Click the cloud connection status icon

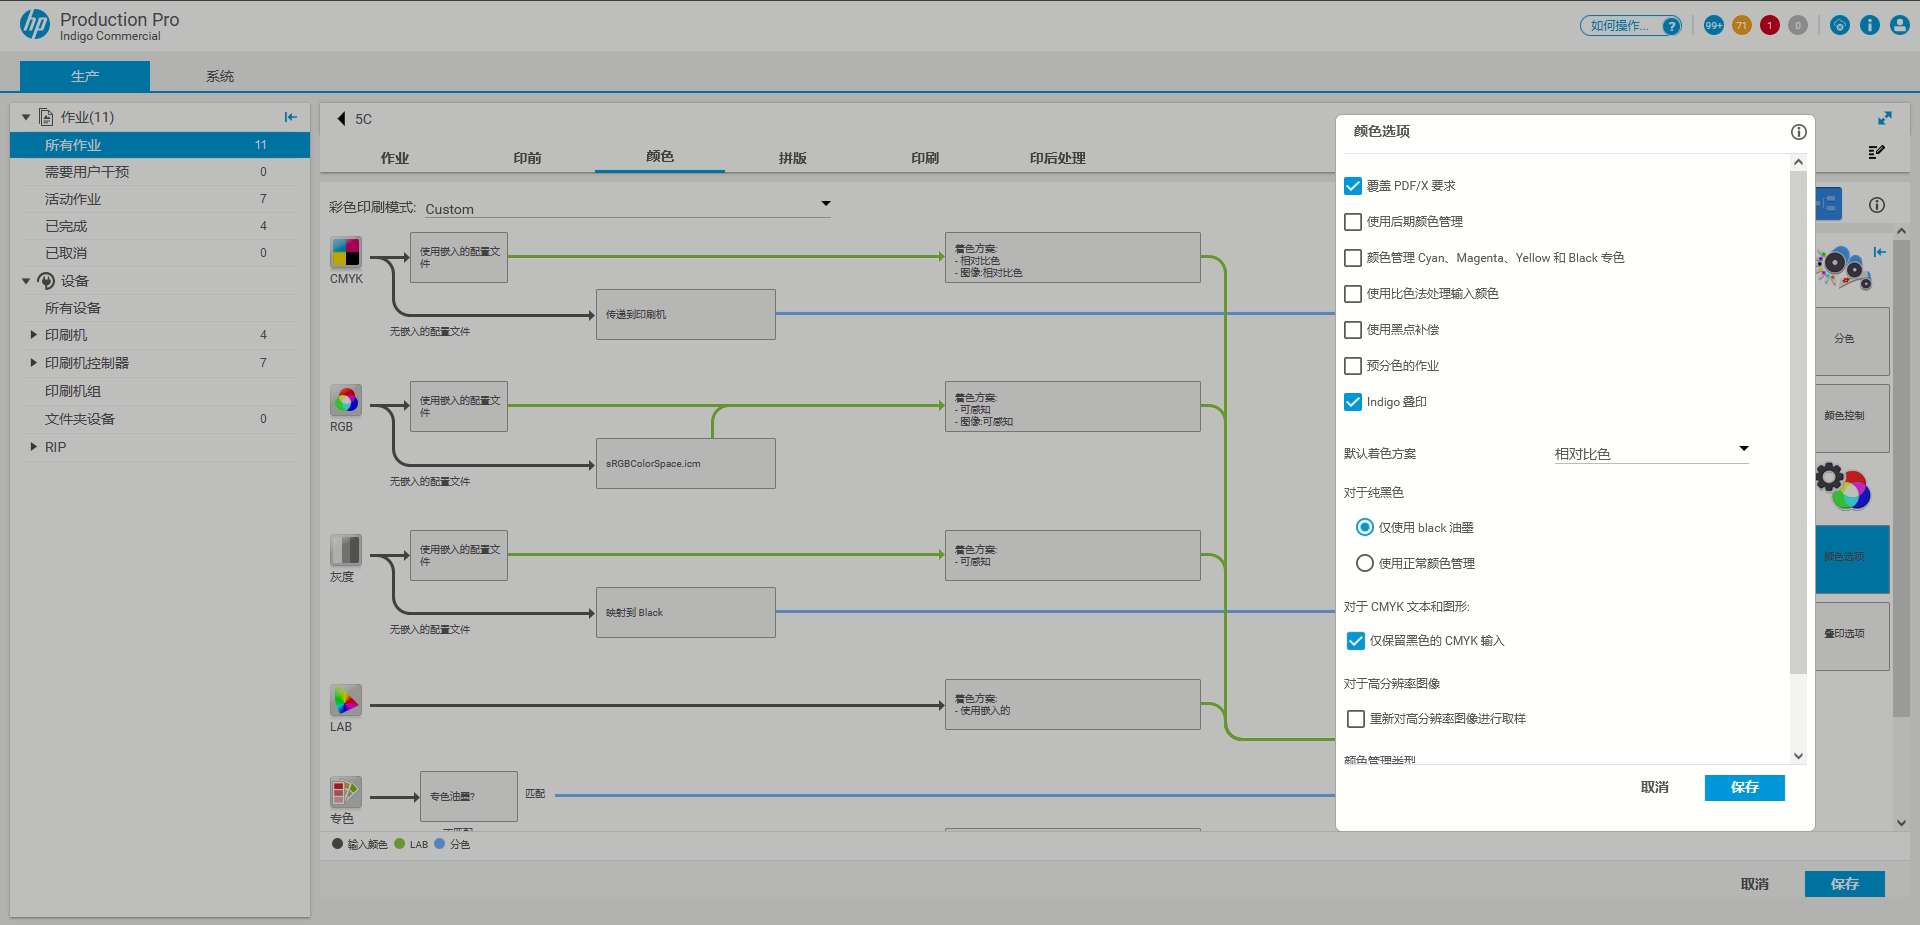point(1840,26)
